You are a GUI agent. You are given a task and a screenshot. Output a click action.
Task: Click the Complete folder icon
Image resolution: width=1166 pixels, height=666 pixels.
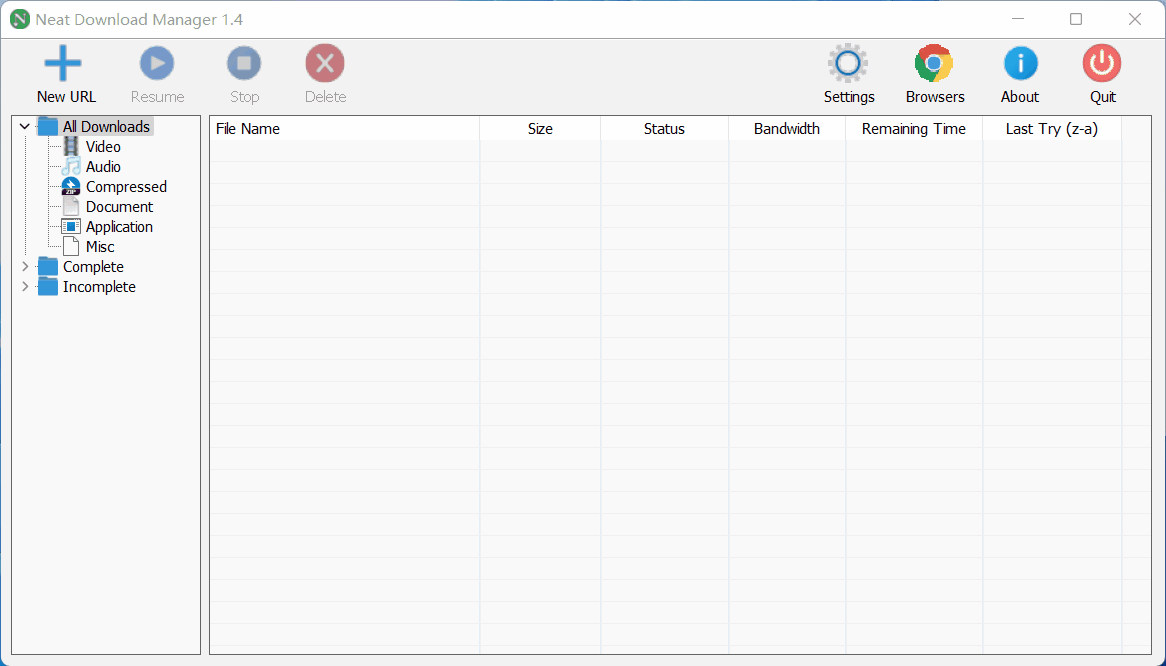pos(48,266)
